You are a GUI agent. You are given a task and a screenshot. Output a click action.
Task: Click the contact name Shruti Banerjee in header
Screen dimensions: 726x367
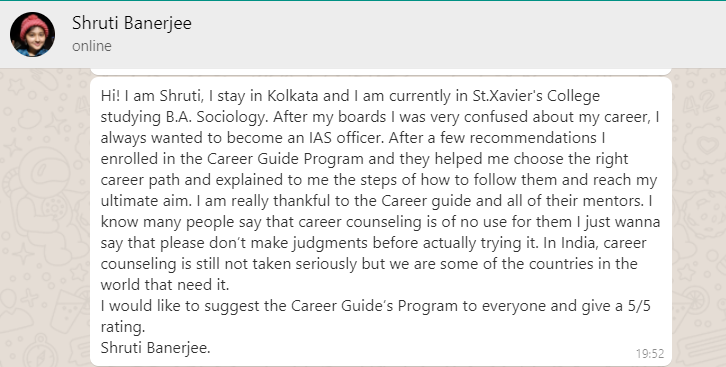pyautogui.click(x=131, y=23)
